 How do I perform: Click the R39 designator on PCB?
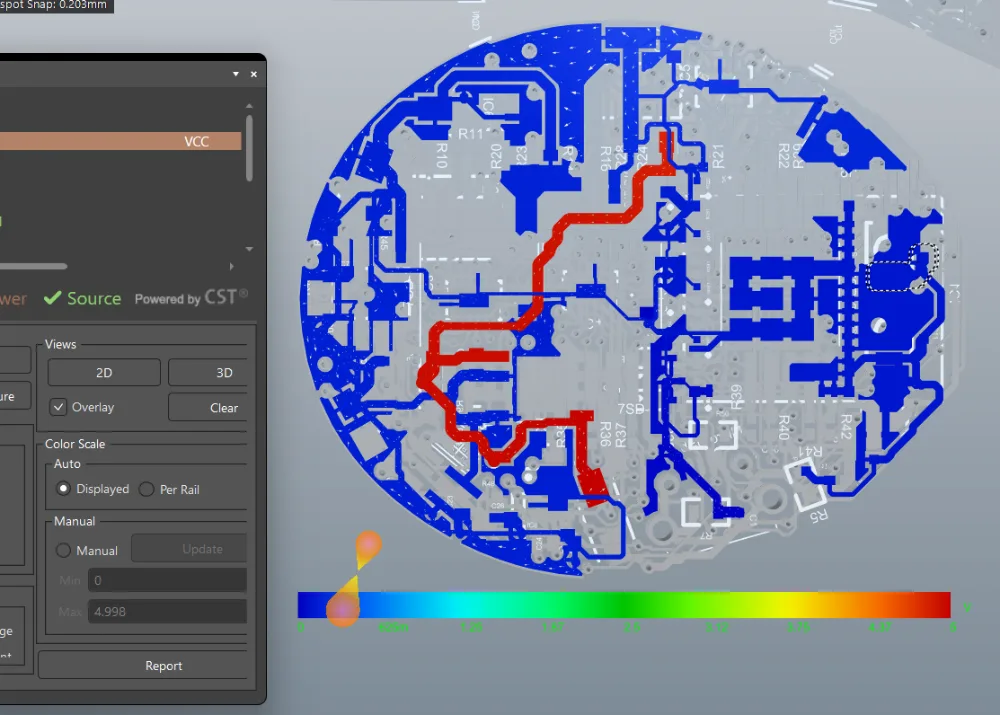[736, 396]
